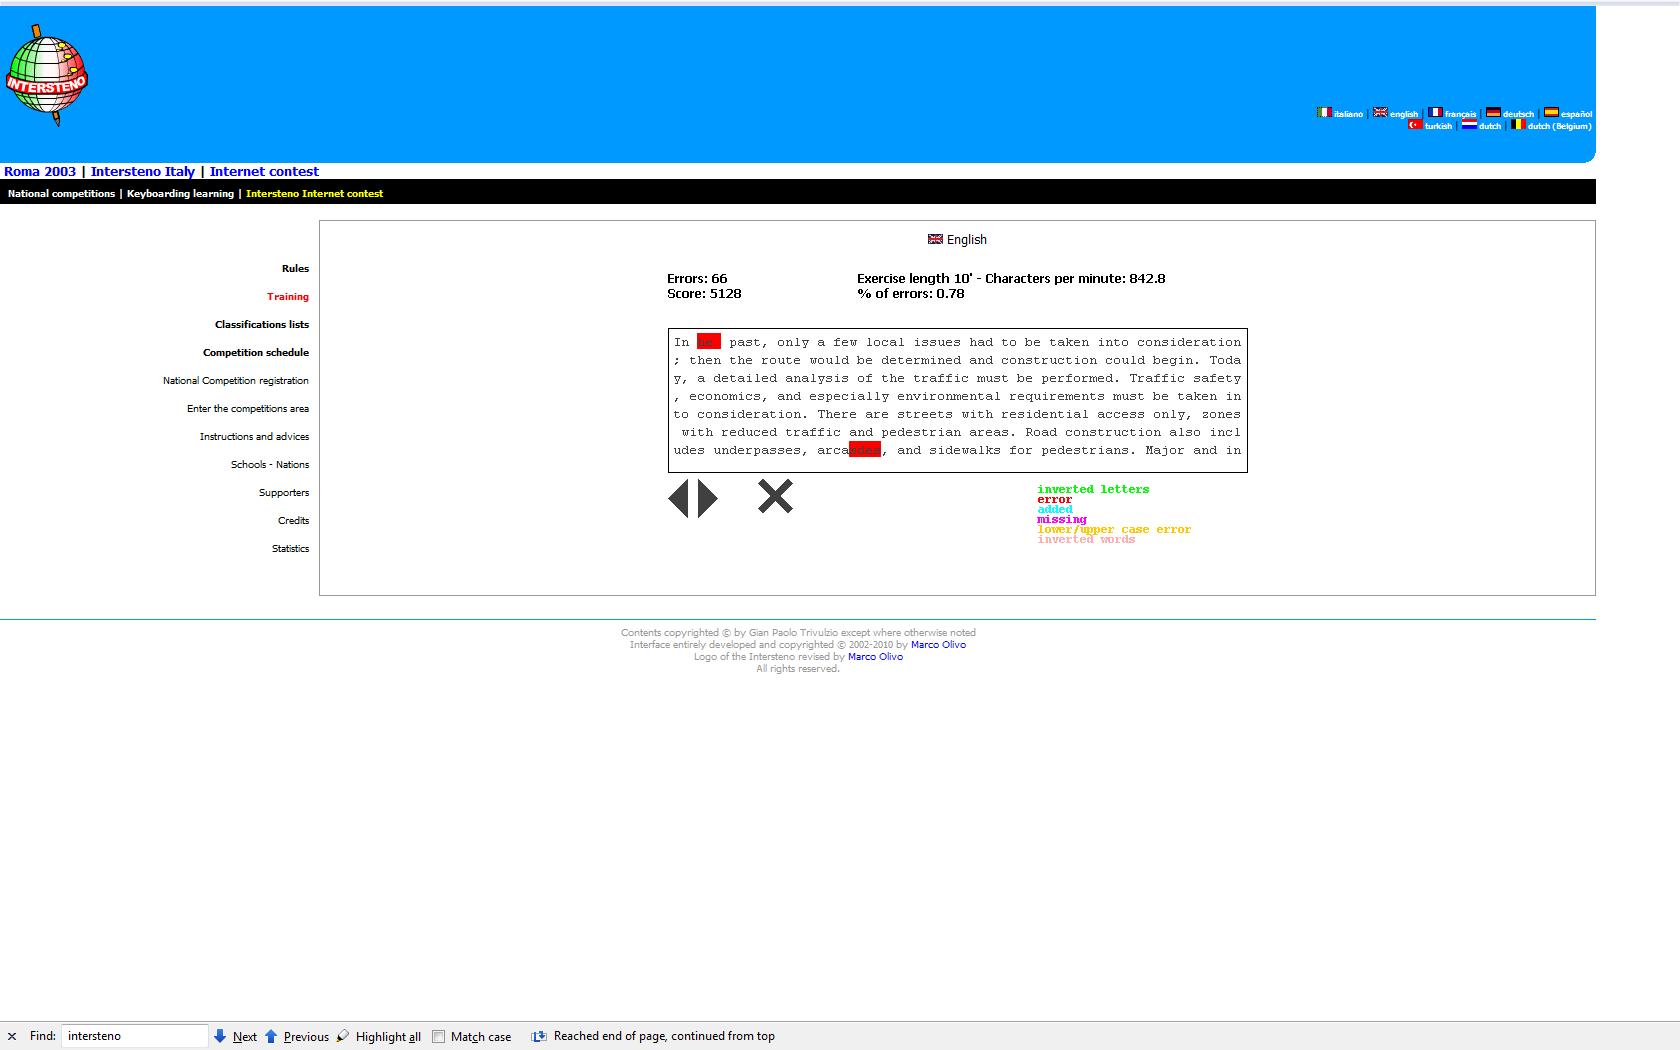Click 'Reached end of page' status message
The image size is (1680, 1050).
coord(664,1036)
